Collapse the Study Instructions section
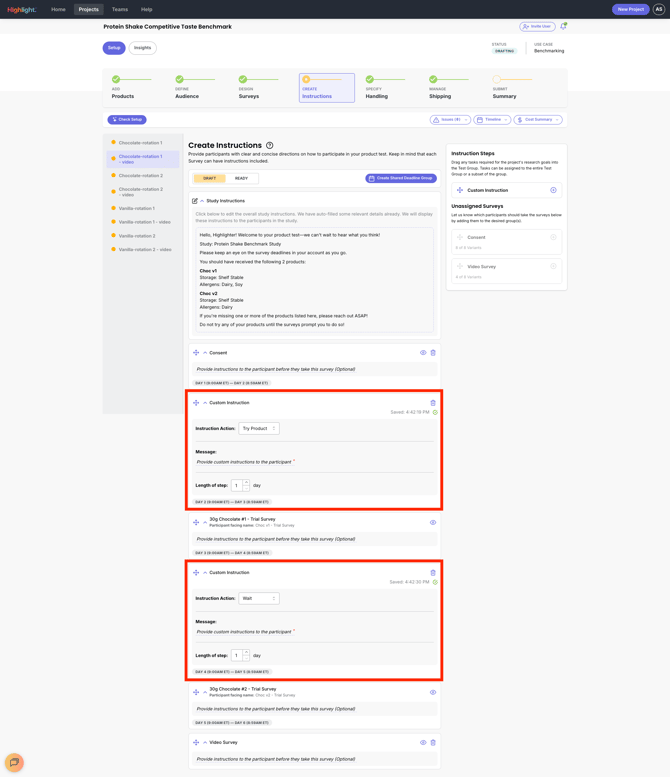Viewport: 670px width, 777px height. coord(202,201)
